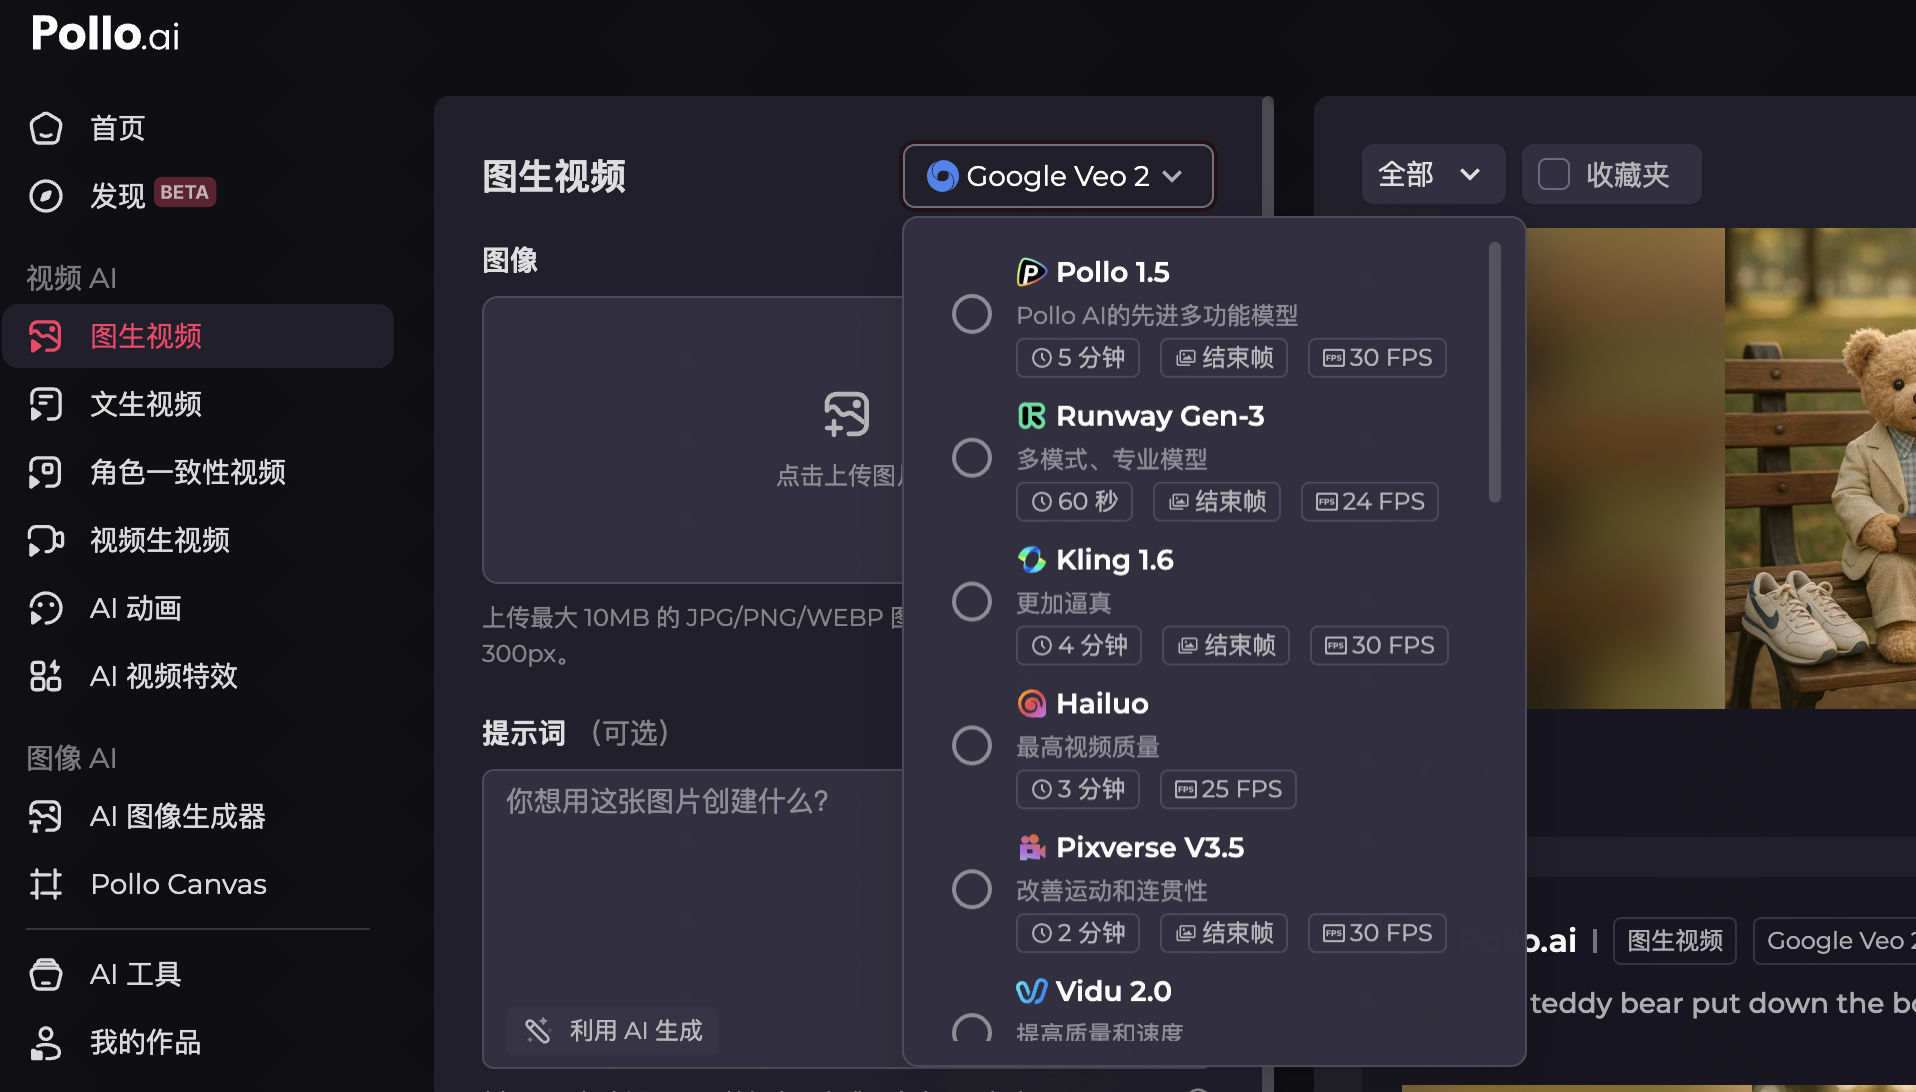This screenshot has width=1916, height=1092.
Task: Click the 利用 AI 生成 button
Action: tap(612, 1030)
